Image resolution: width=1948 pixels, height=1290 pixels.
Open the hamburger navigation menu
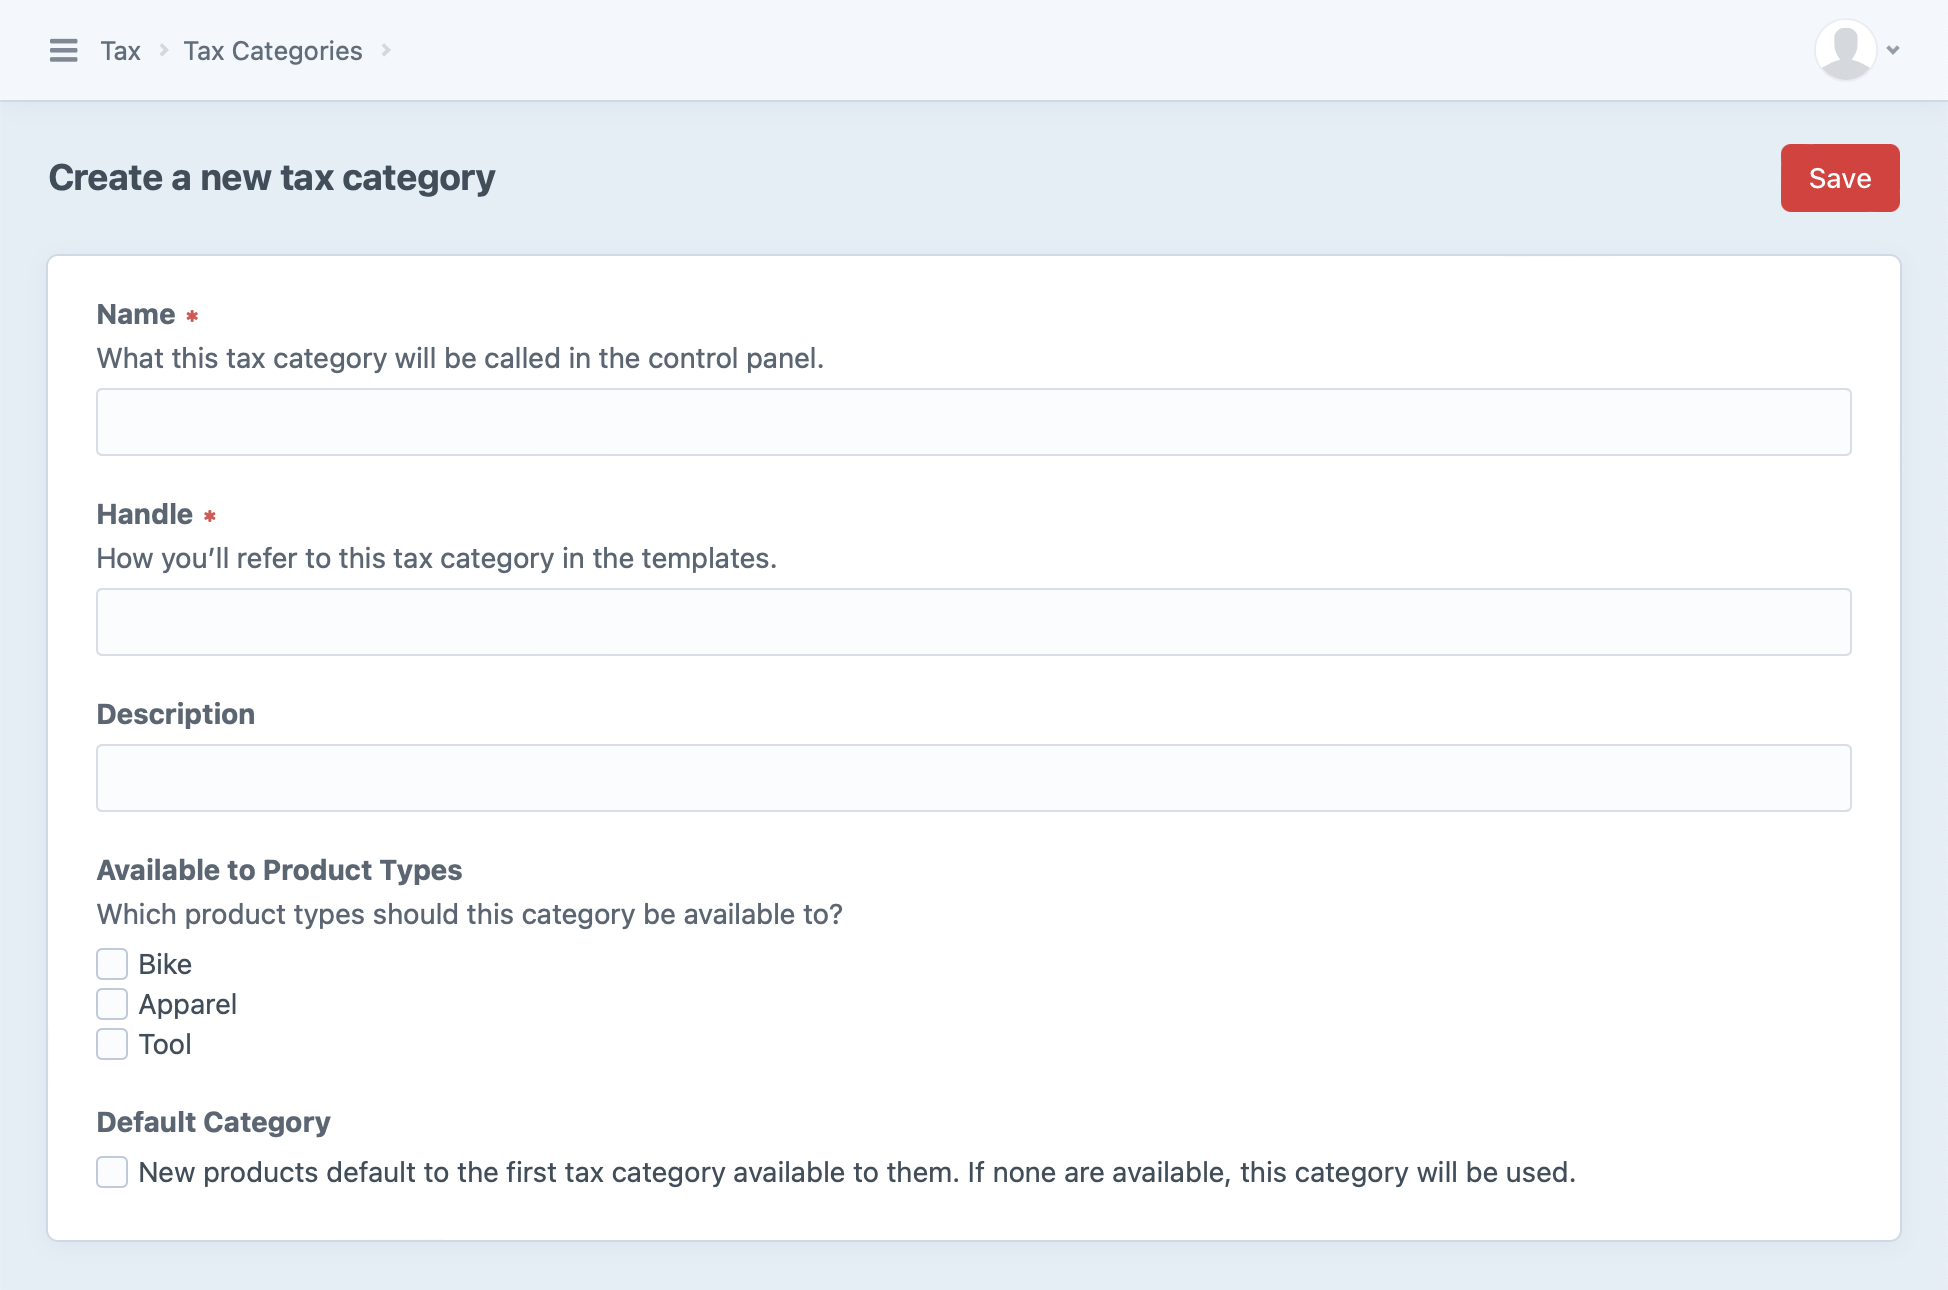pyautogui.click(x=63, y=50)
